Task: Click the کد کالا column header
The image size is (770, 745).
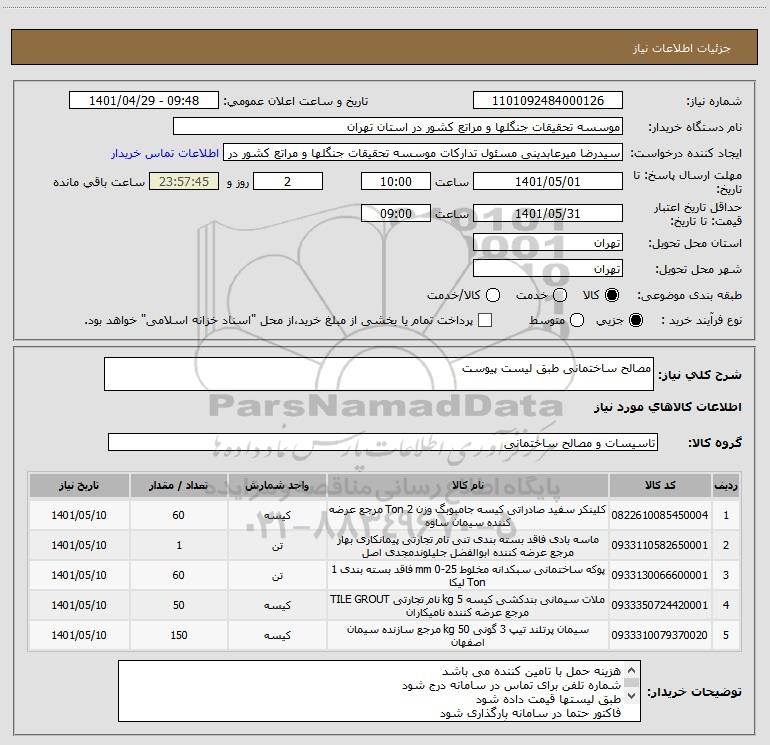Action: pyautogui.click(x=660, y=486)
